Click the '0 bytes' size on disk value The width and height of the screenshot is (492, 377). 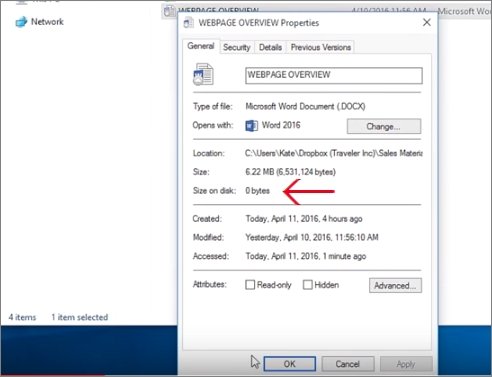pyautogui.click(x=257, y=191)
